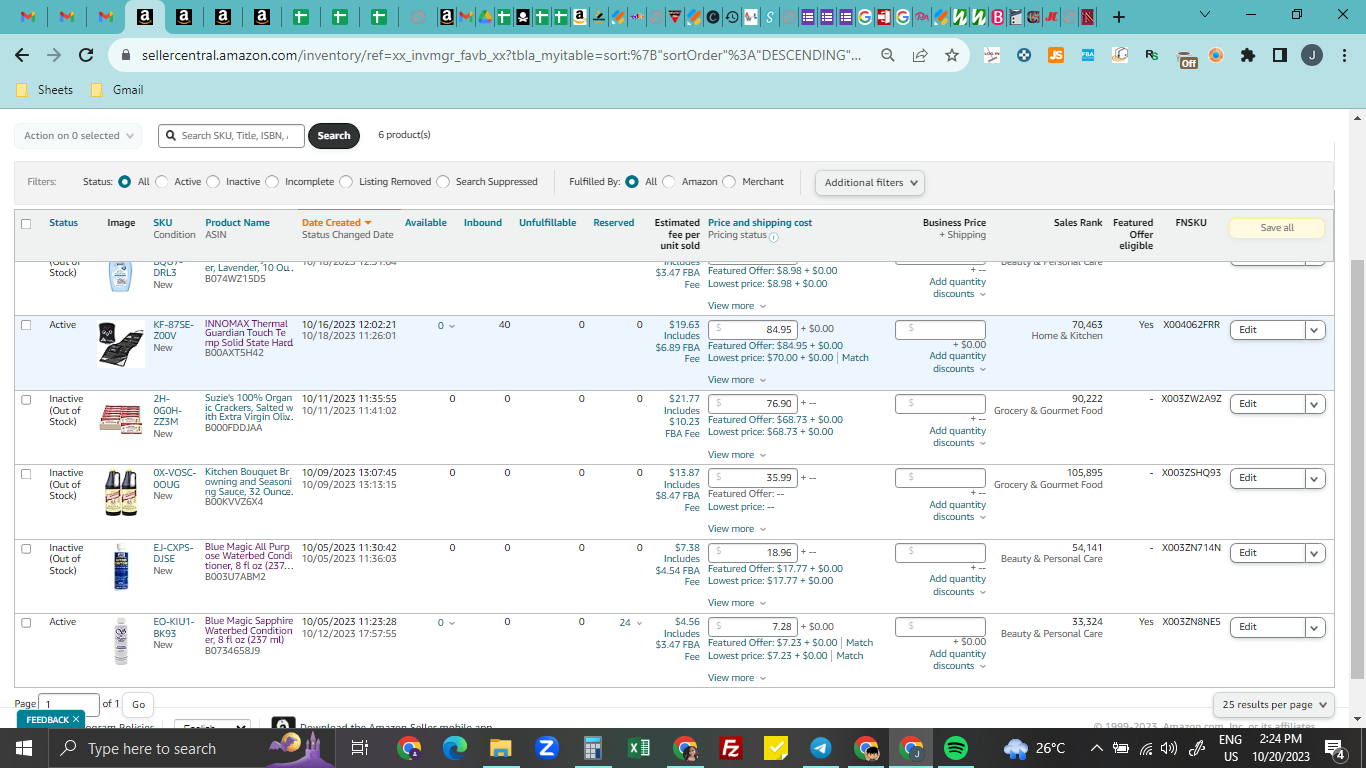This screenshot has height=768, width=1366.
Task: Select the Active status radio filter
Action: tap(162, 182)
